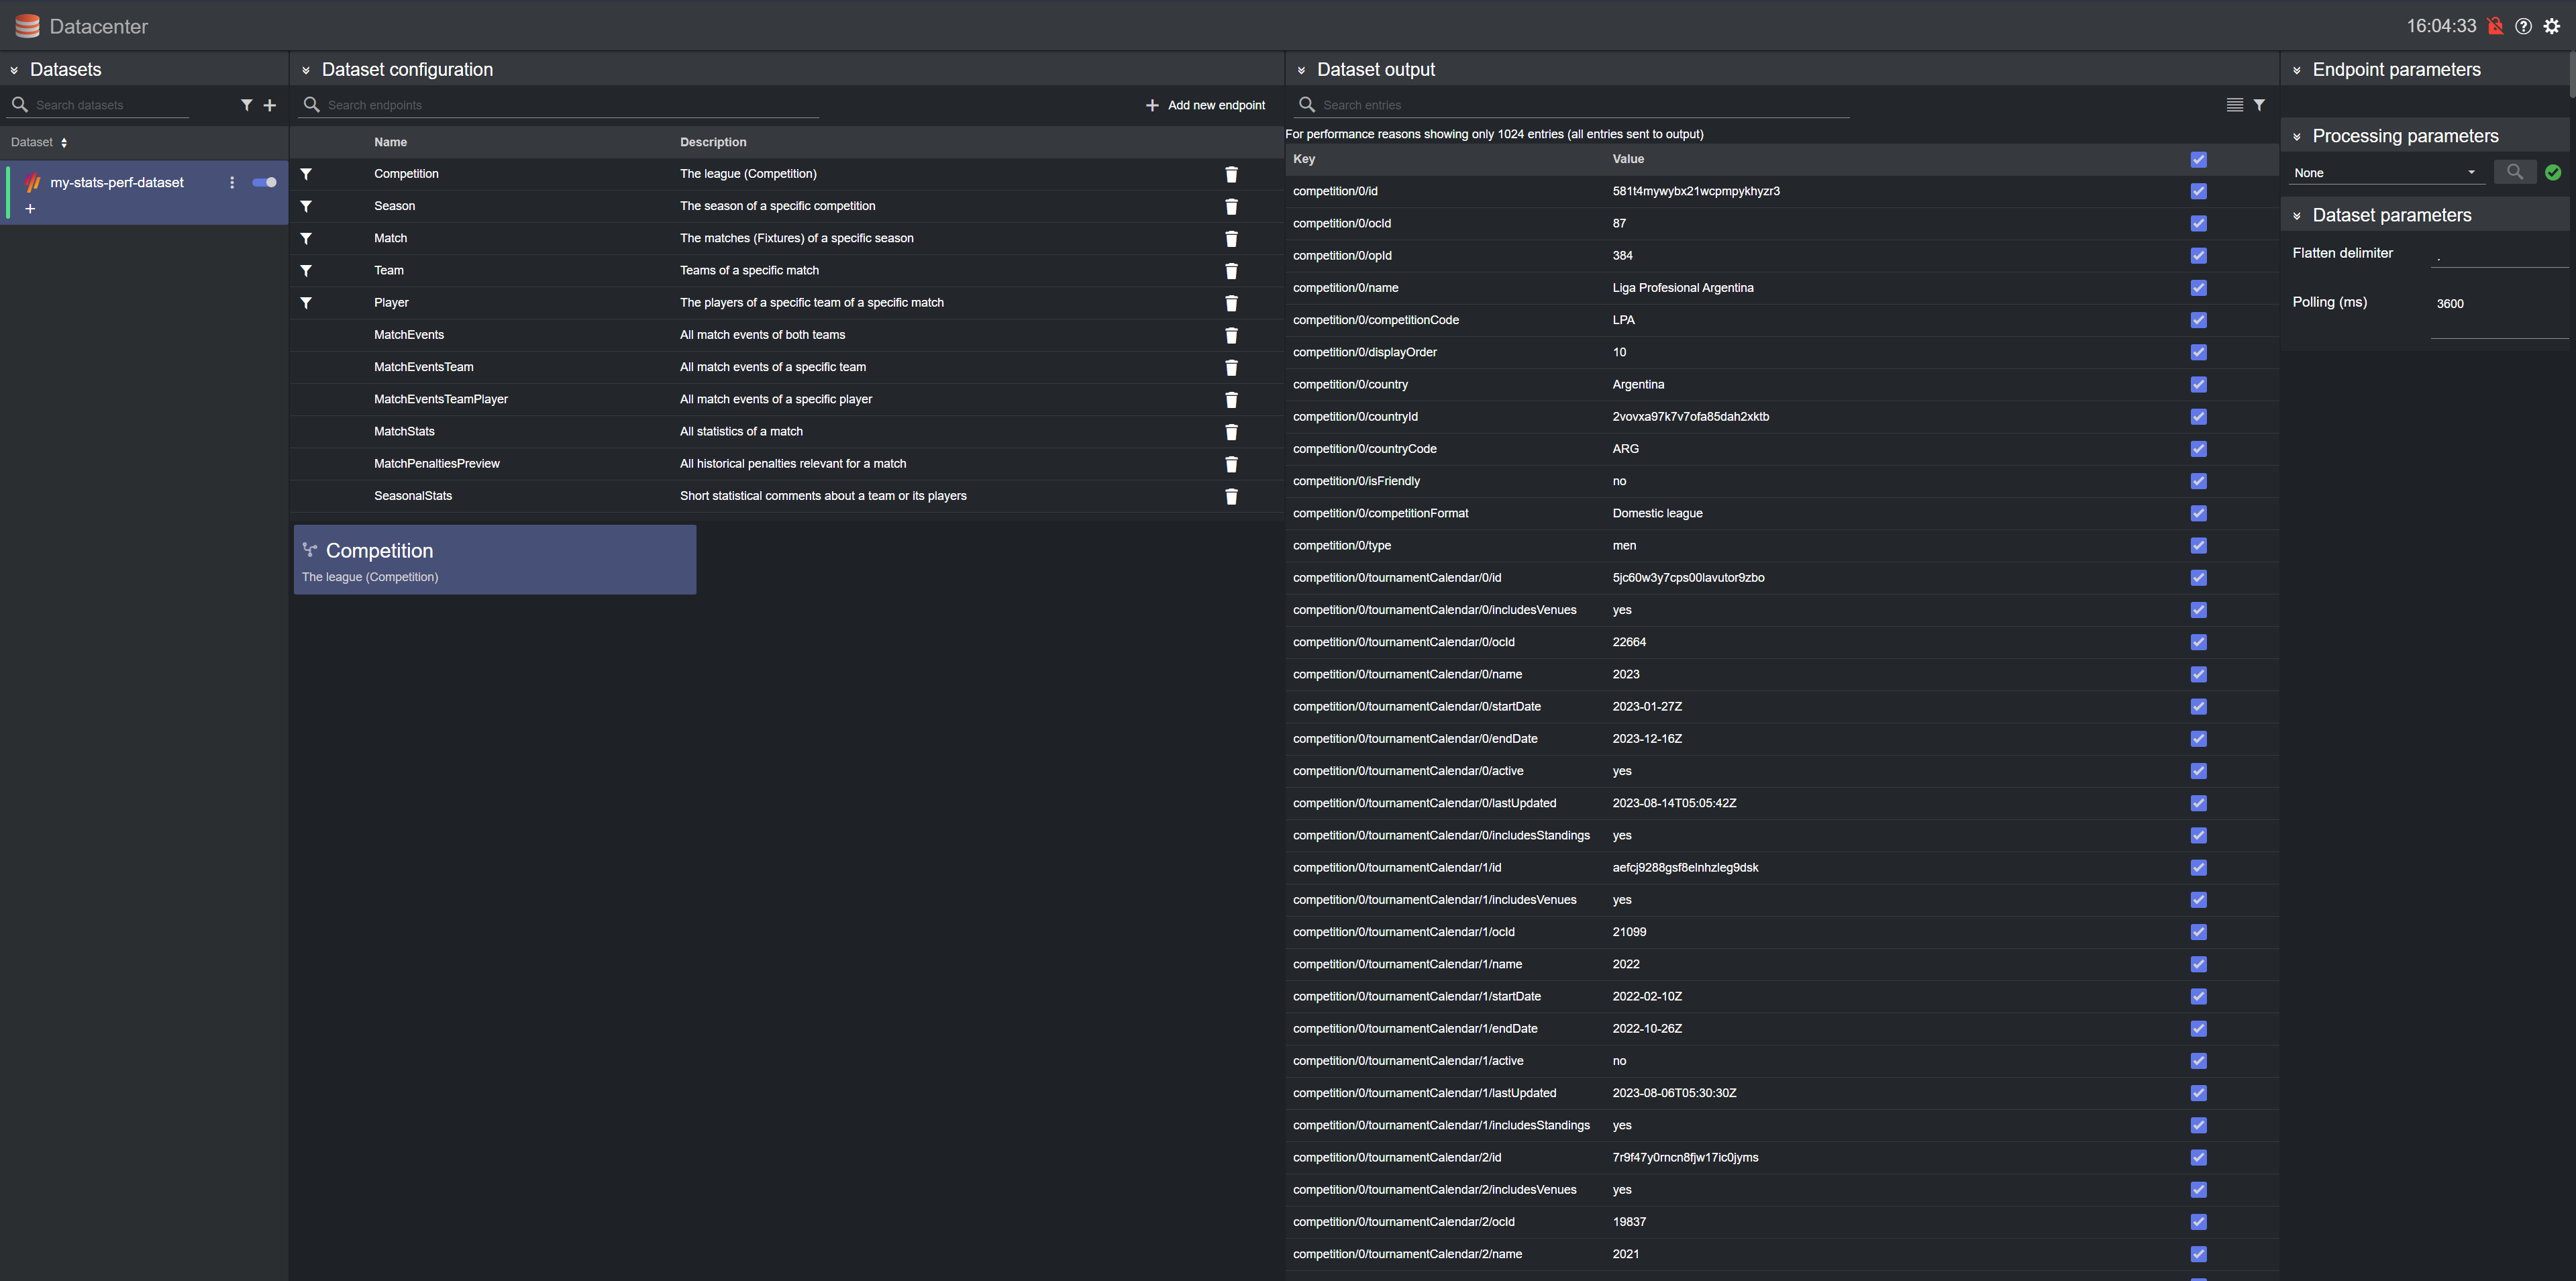Delete the MatchStats endpoint via trash icon
Screen dimensions: 2576x1281
[x=1231, y=432]
